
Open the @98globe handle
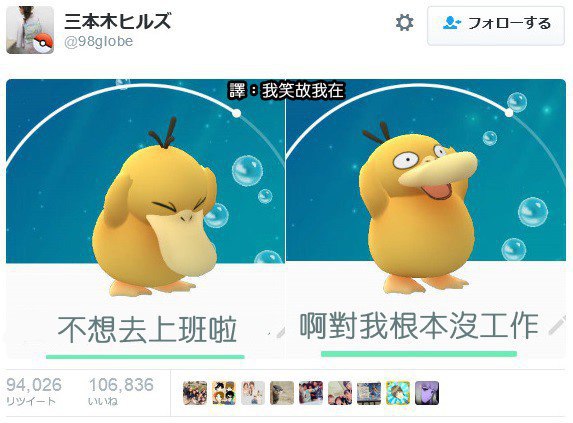click(98, 42)
